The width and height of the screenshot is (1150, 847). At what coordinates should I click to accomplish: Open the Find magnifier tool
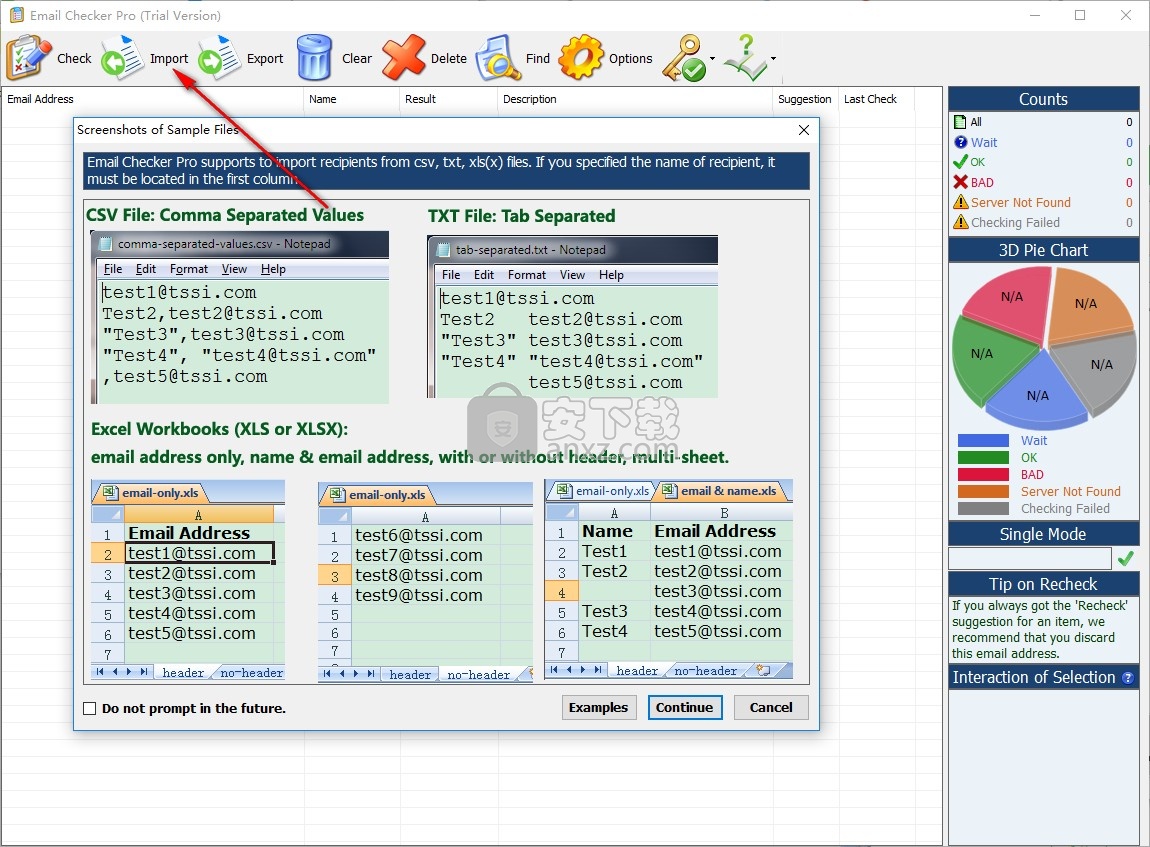click(x=498, y=57)
